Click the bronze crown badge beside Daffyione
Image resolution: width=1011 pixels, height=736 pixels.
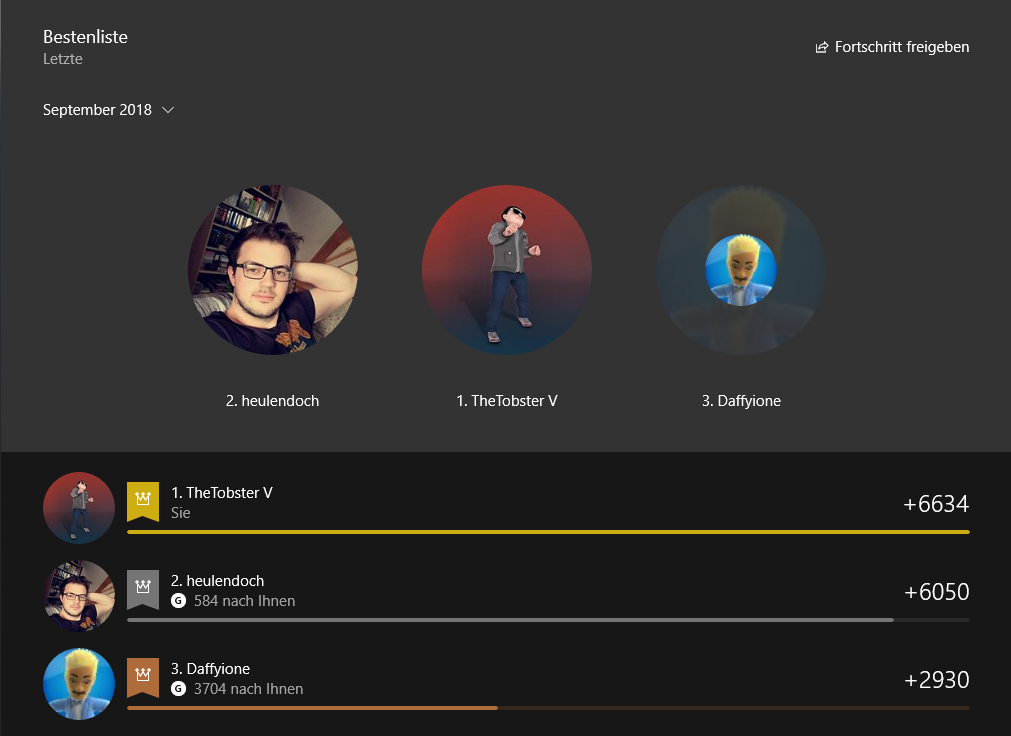tap(143, 677)
